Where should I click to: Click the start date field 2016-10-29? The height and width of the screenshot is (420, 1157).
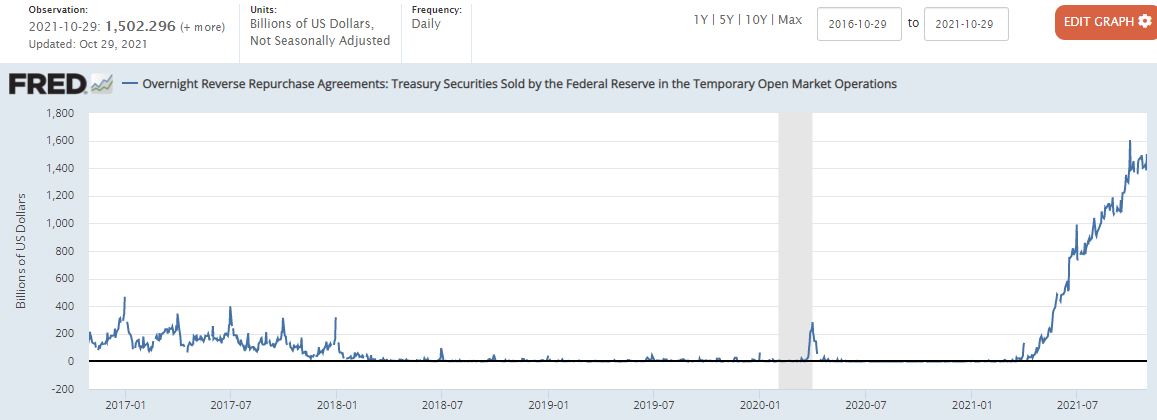pos(860,24)
